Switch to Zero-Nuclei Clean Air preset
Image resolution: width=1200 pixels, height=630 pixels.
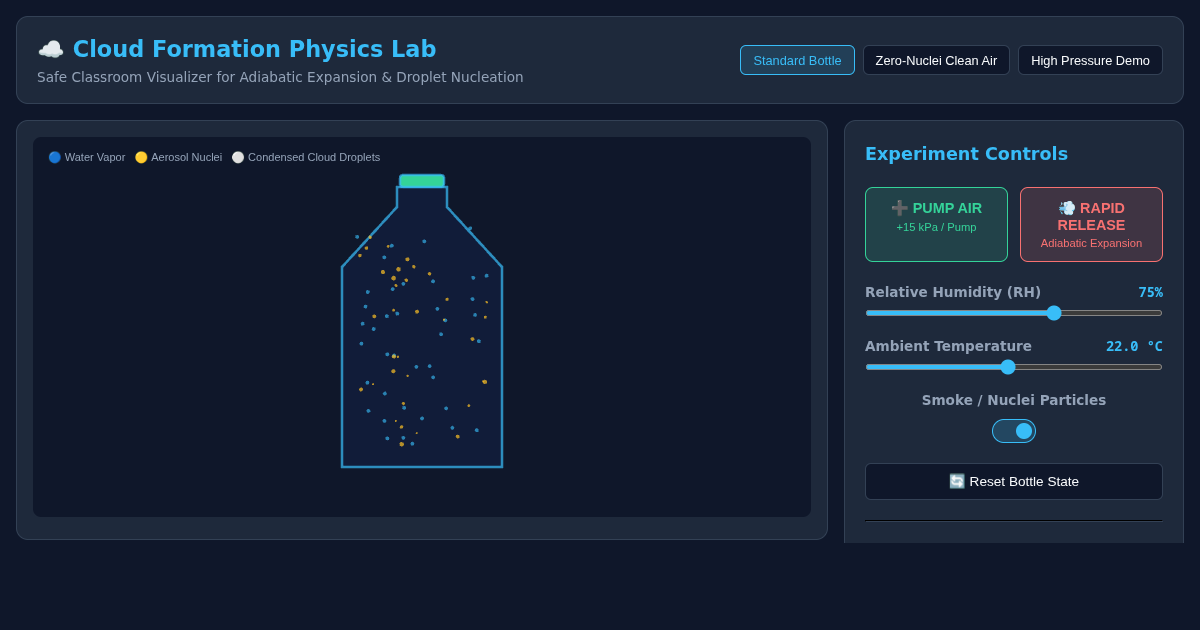pos(936,60)
